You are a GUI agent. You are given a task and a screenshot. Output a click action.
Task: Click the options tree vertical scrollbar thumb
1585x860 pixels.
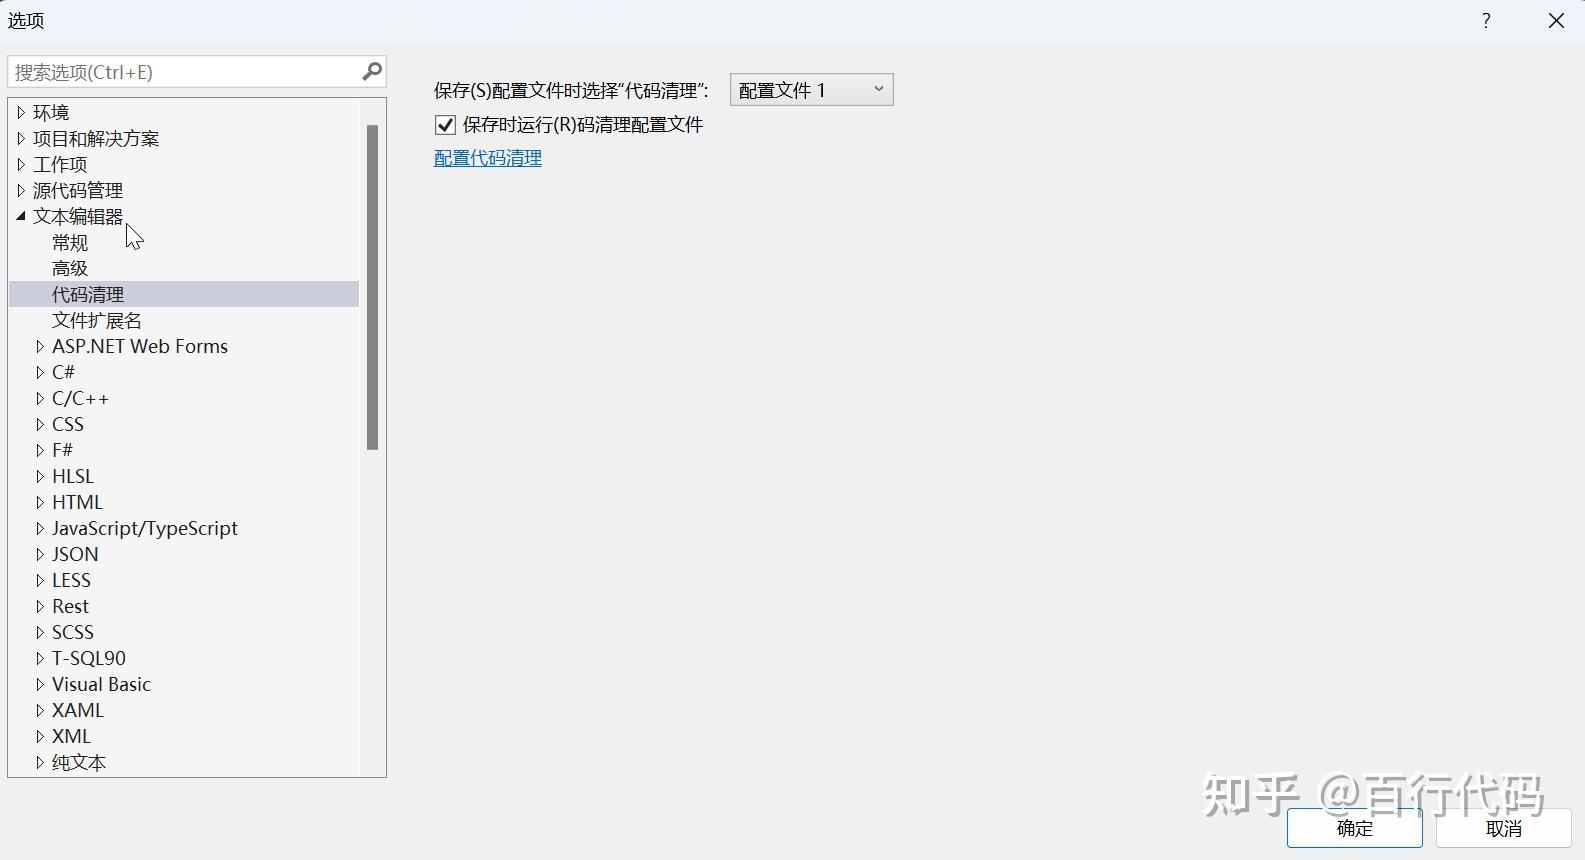tap(372, 287)
